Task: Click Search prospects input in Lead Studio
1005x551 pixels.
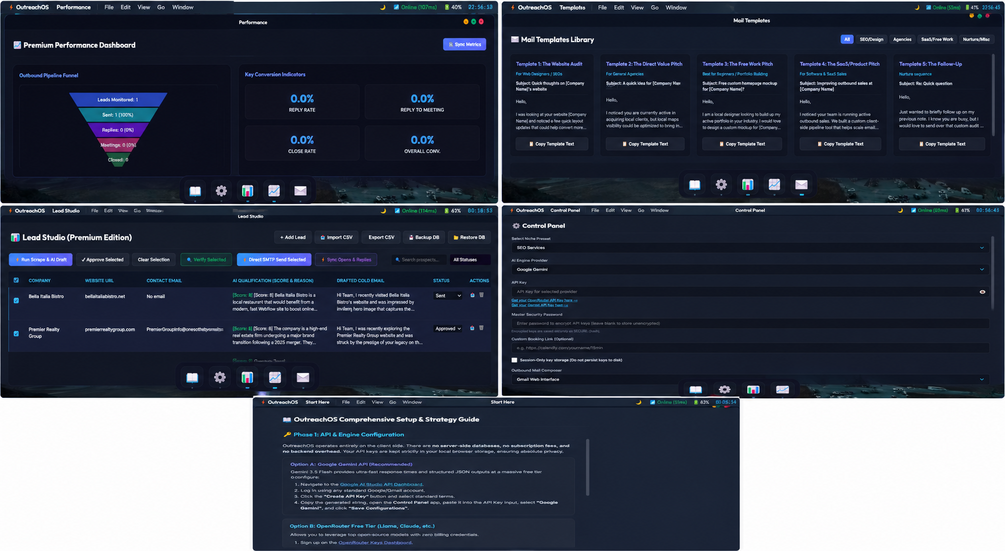Action: [x=419, y=259]
